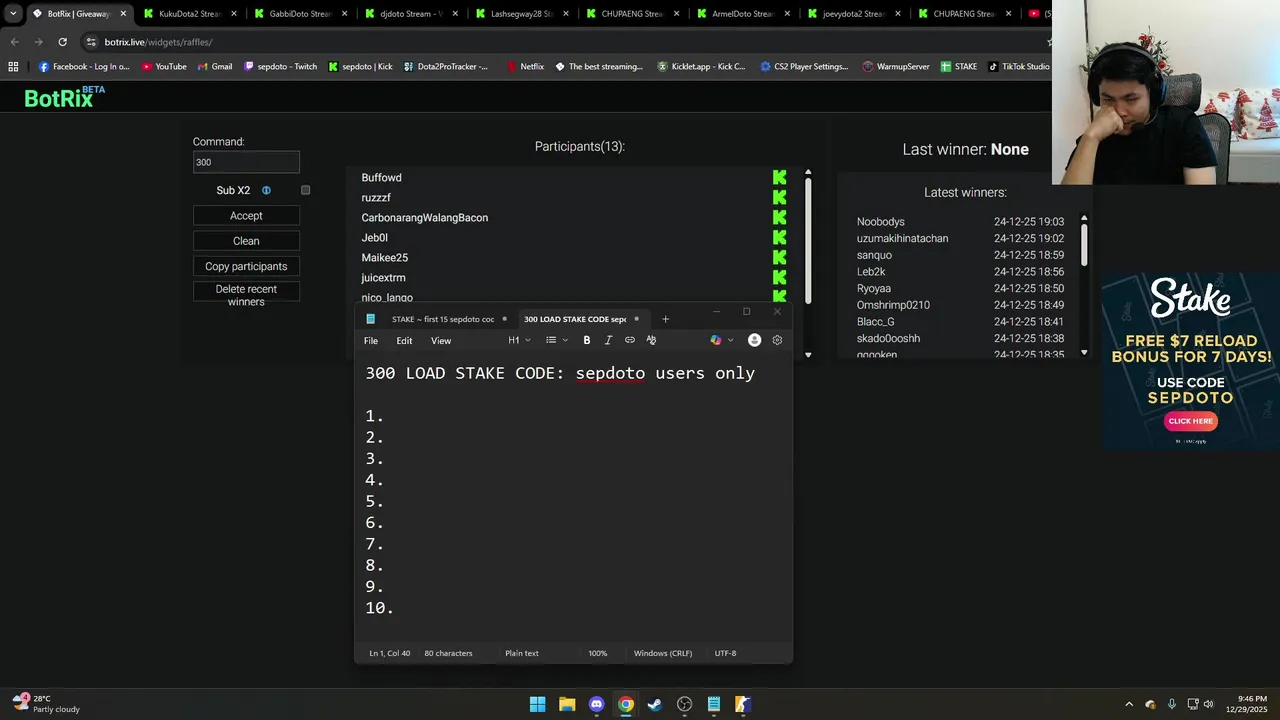This screenshot has height=720, width=1280.
Task: Open the YouTube bookmark
Action: click(164, 67)
